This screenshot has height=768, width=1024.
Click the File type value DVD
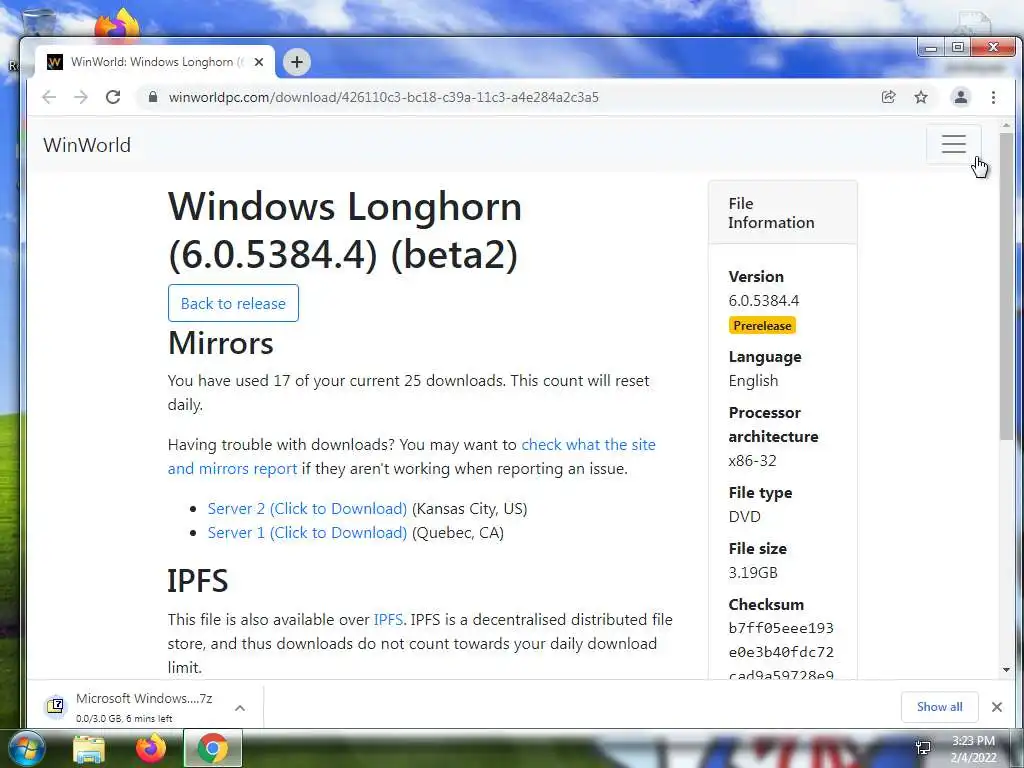pos(744,517)
